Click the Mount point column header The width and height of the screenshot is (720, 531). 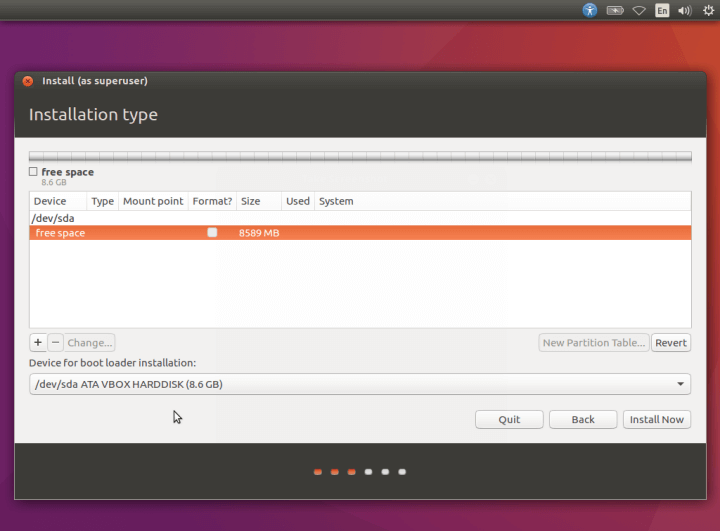point(153,201)
